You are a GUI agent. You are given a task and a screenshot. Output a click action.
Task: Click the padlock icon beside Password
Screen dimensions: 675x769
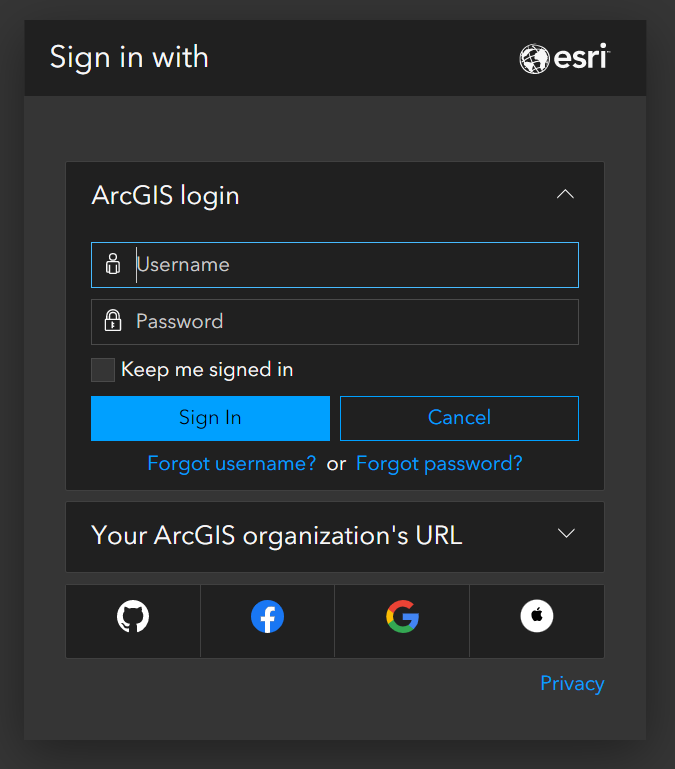click(113, 321)
